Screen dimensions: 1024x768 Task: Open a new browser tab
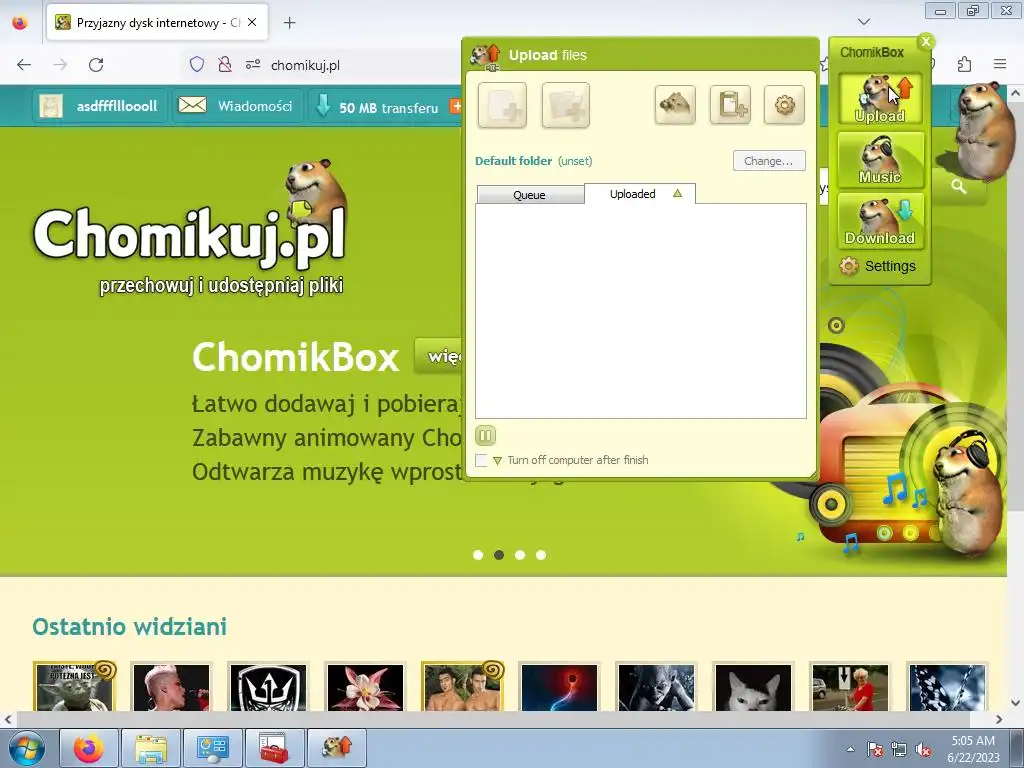coord(289,23)
